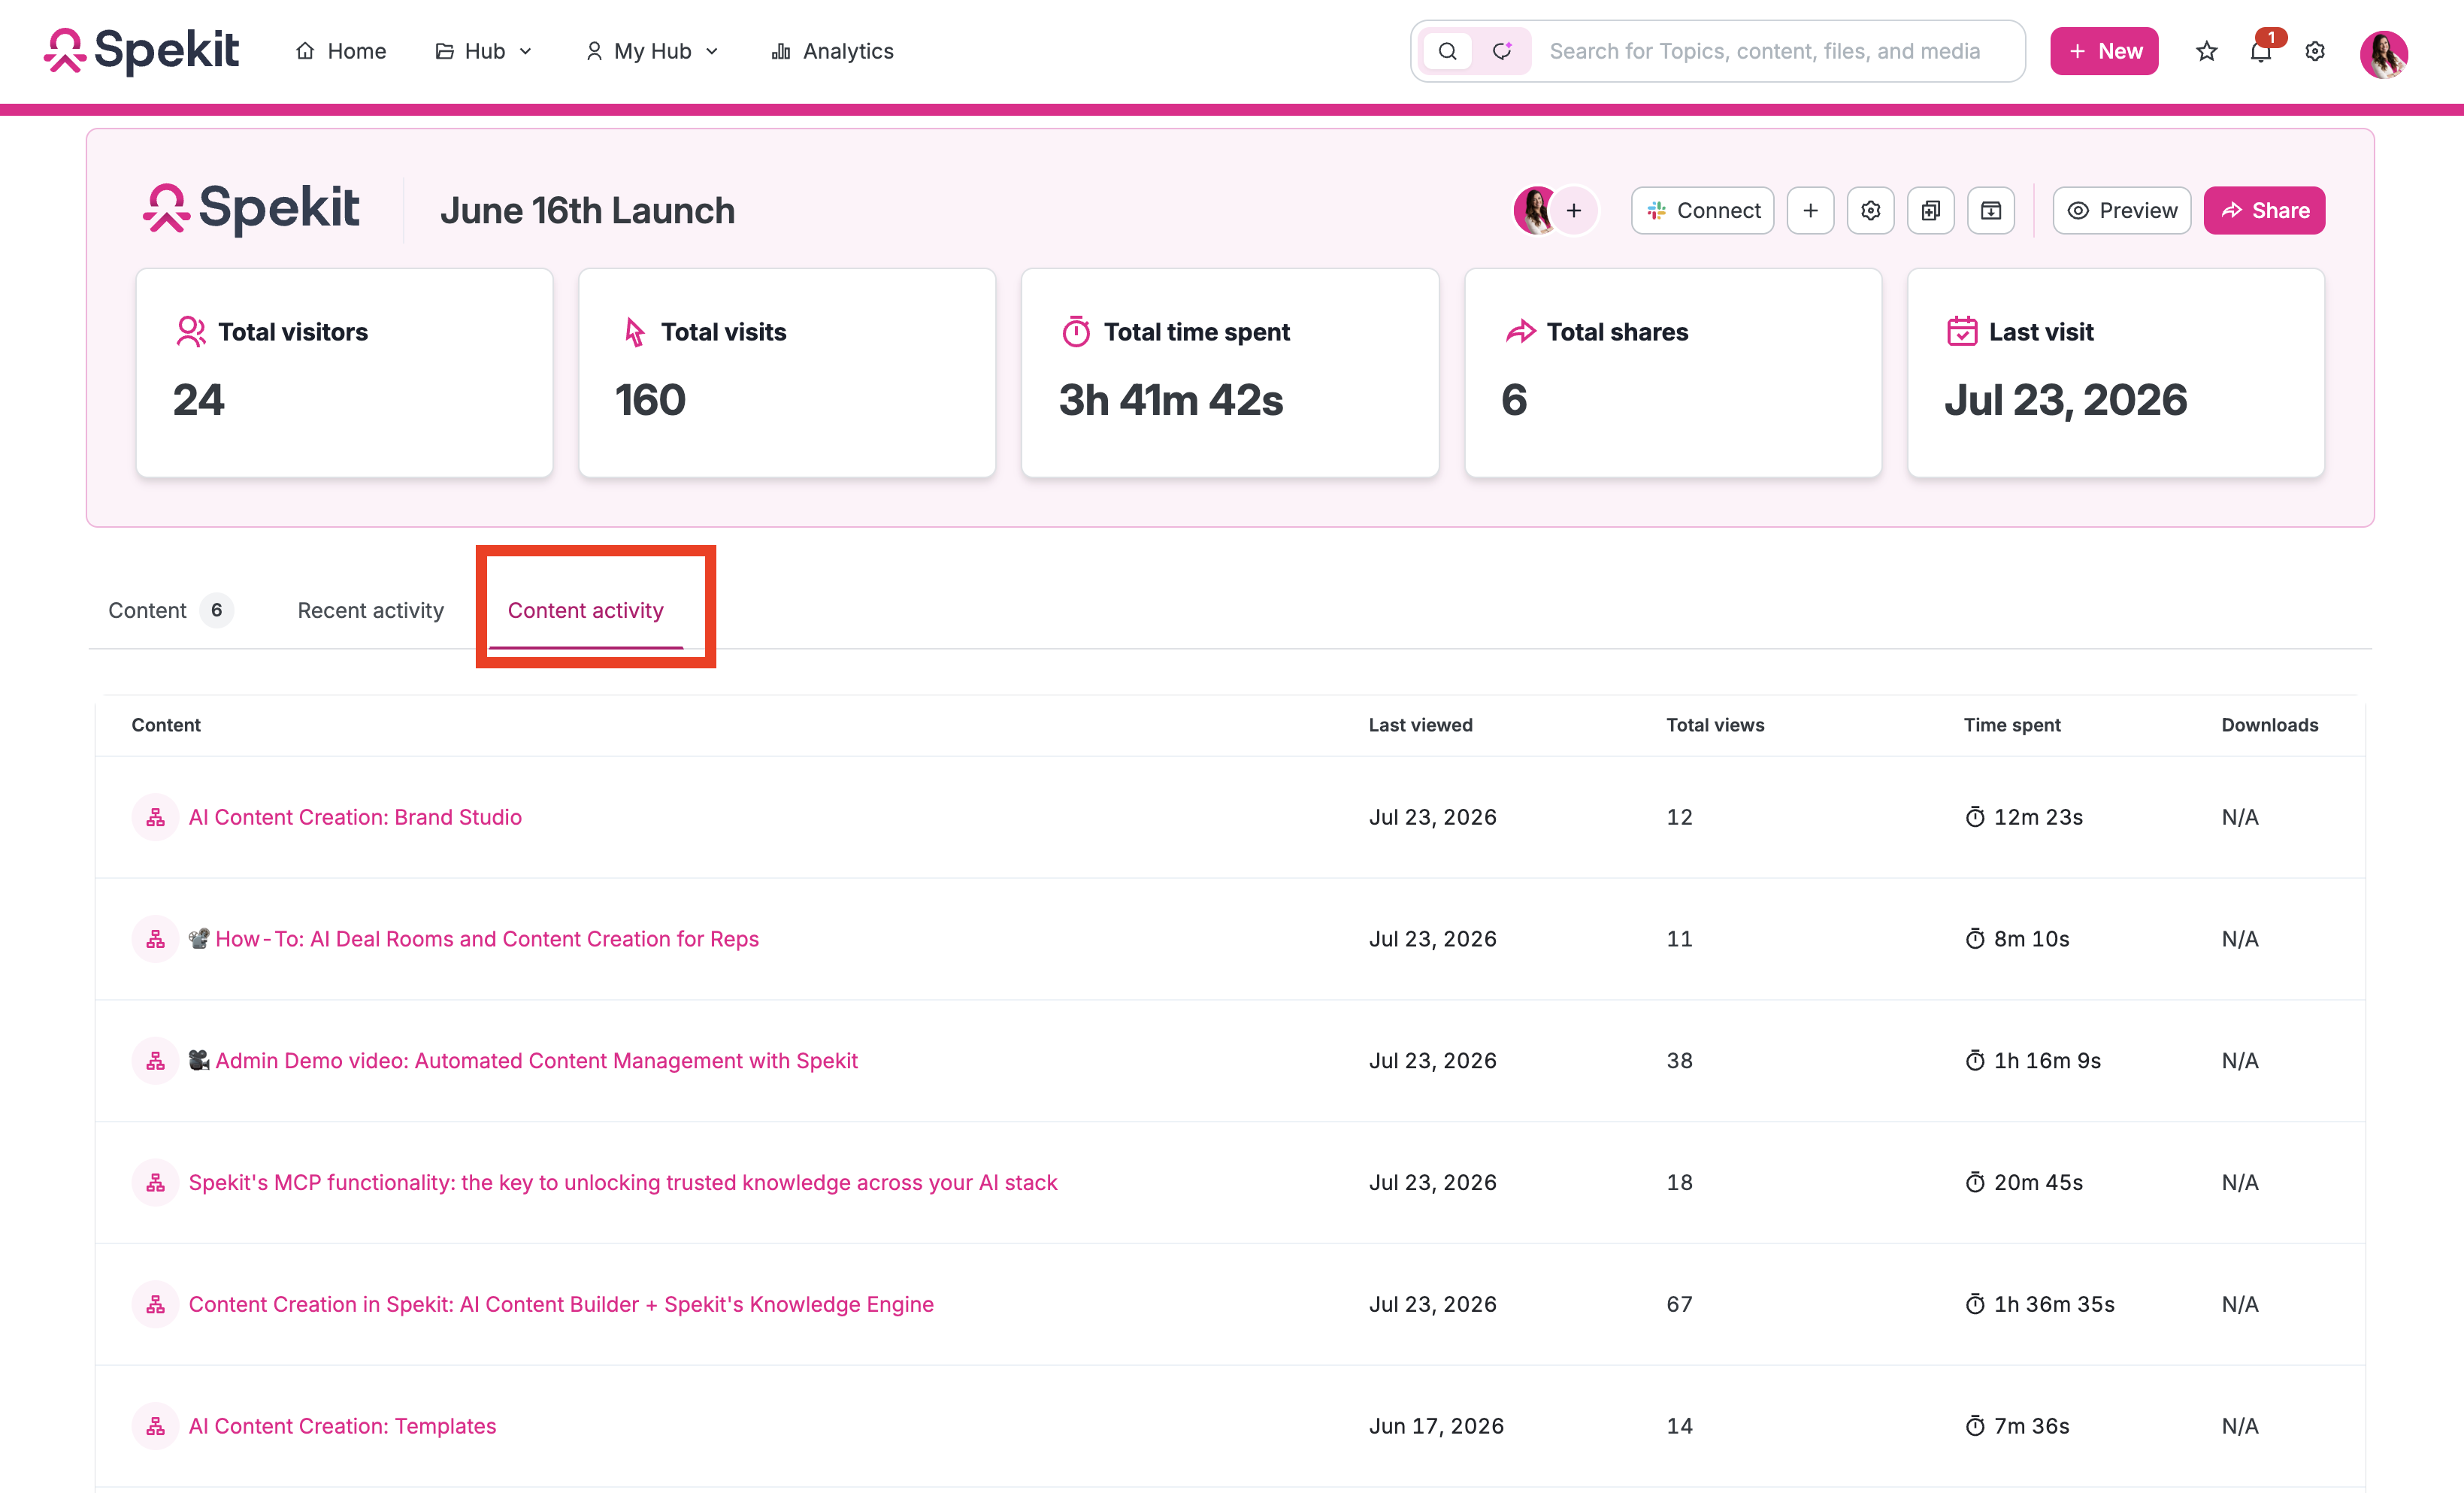Click the total visits value 160
The height and width of the screenshot is (1493, 2464).
click(x=650, y=400)
